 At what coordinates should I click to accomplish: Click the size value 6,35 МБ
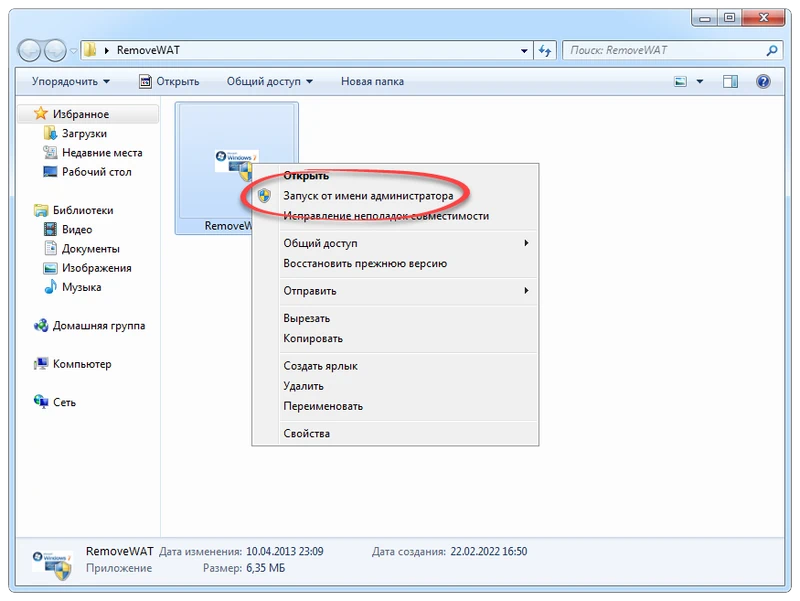click(x=265, y=568)
